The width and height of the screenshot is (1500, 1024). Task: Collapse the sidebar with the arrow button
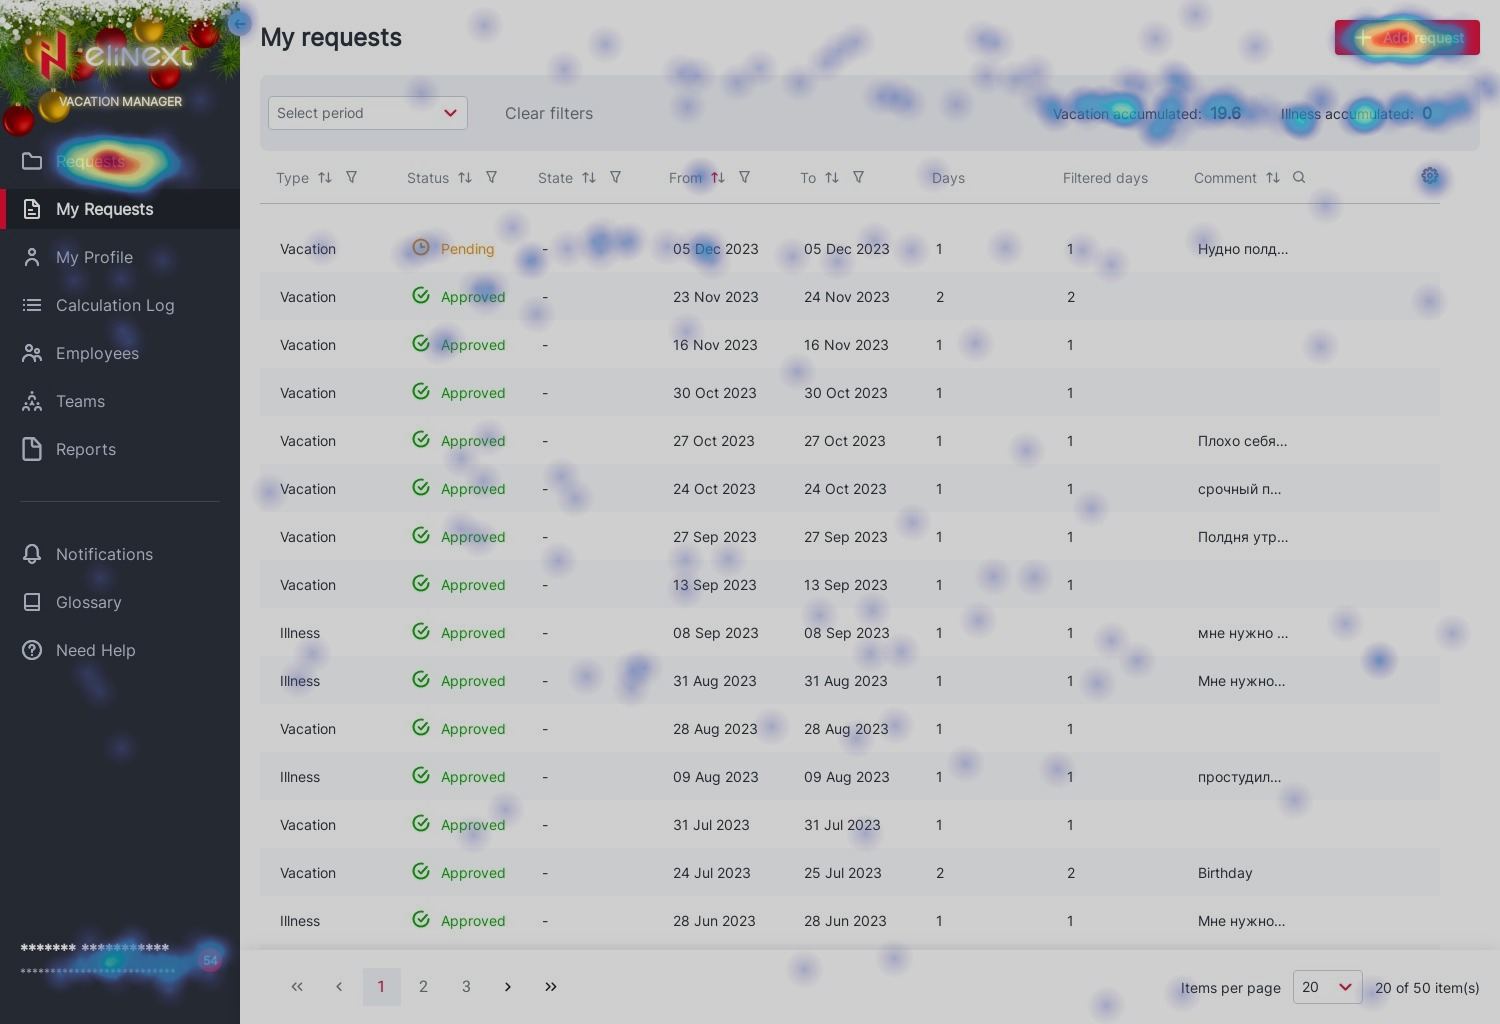(x=239, y=23)
